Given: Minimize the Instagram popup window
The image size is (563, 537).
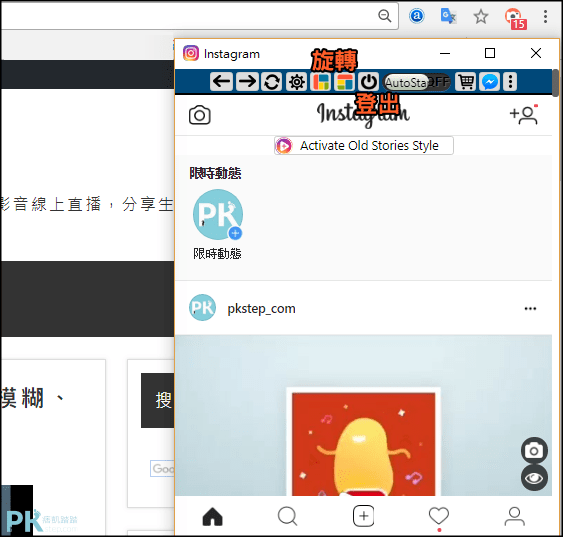Looking at the screenshot, I should (x=445, y=53).
